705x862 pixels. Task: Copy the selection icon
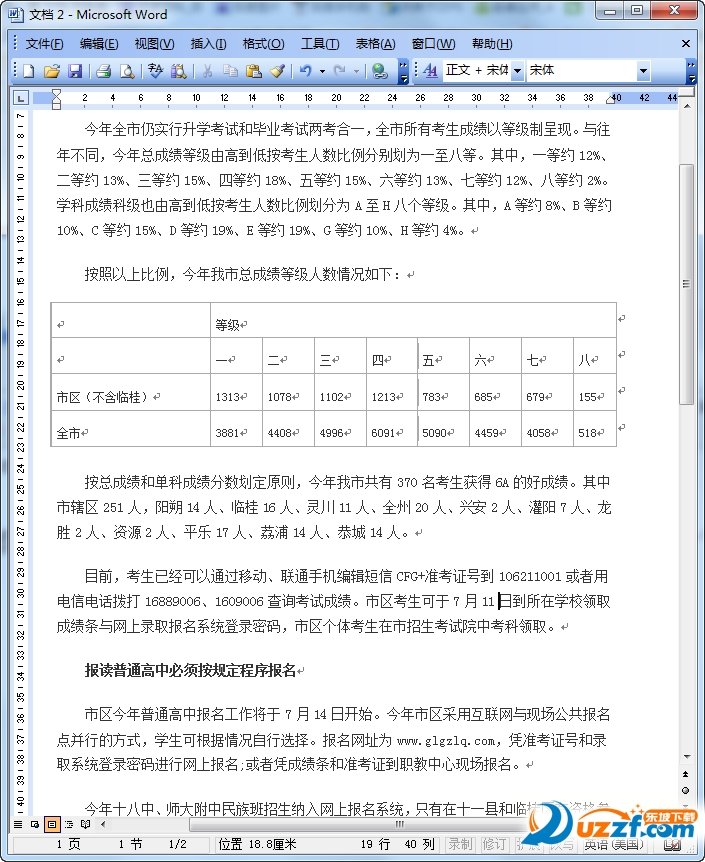click(x=230, y=70)
